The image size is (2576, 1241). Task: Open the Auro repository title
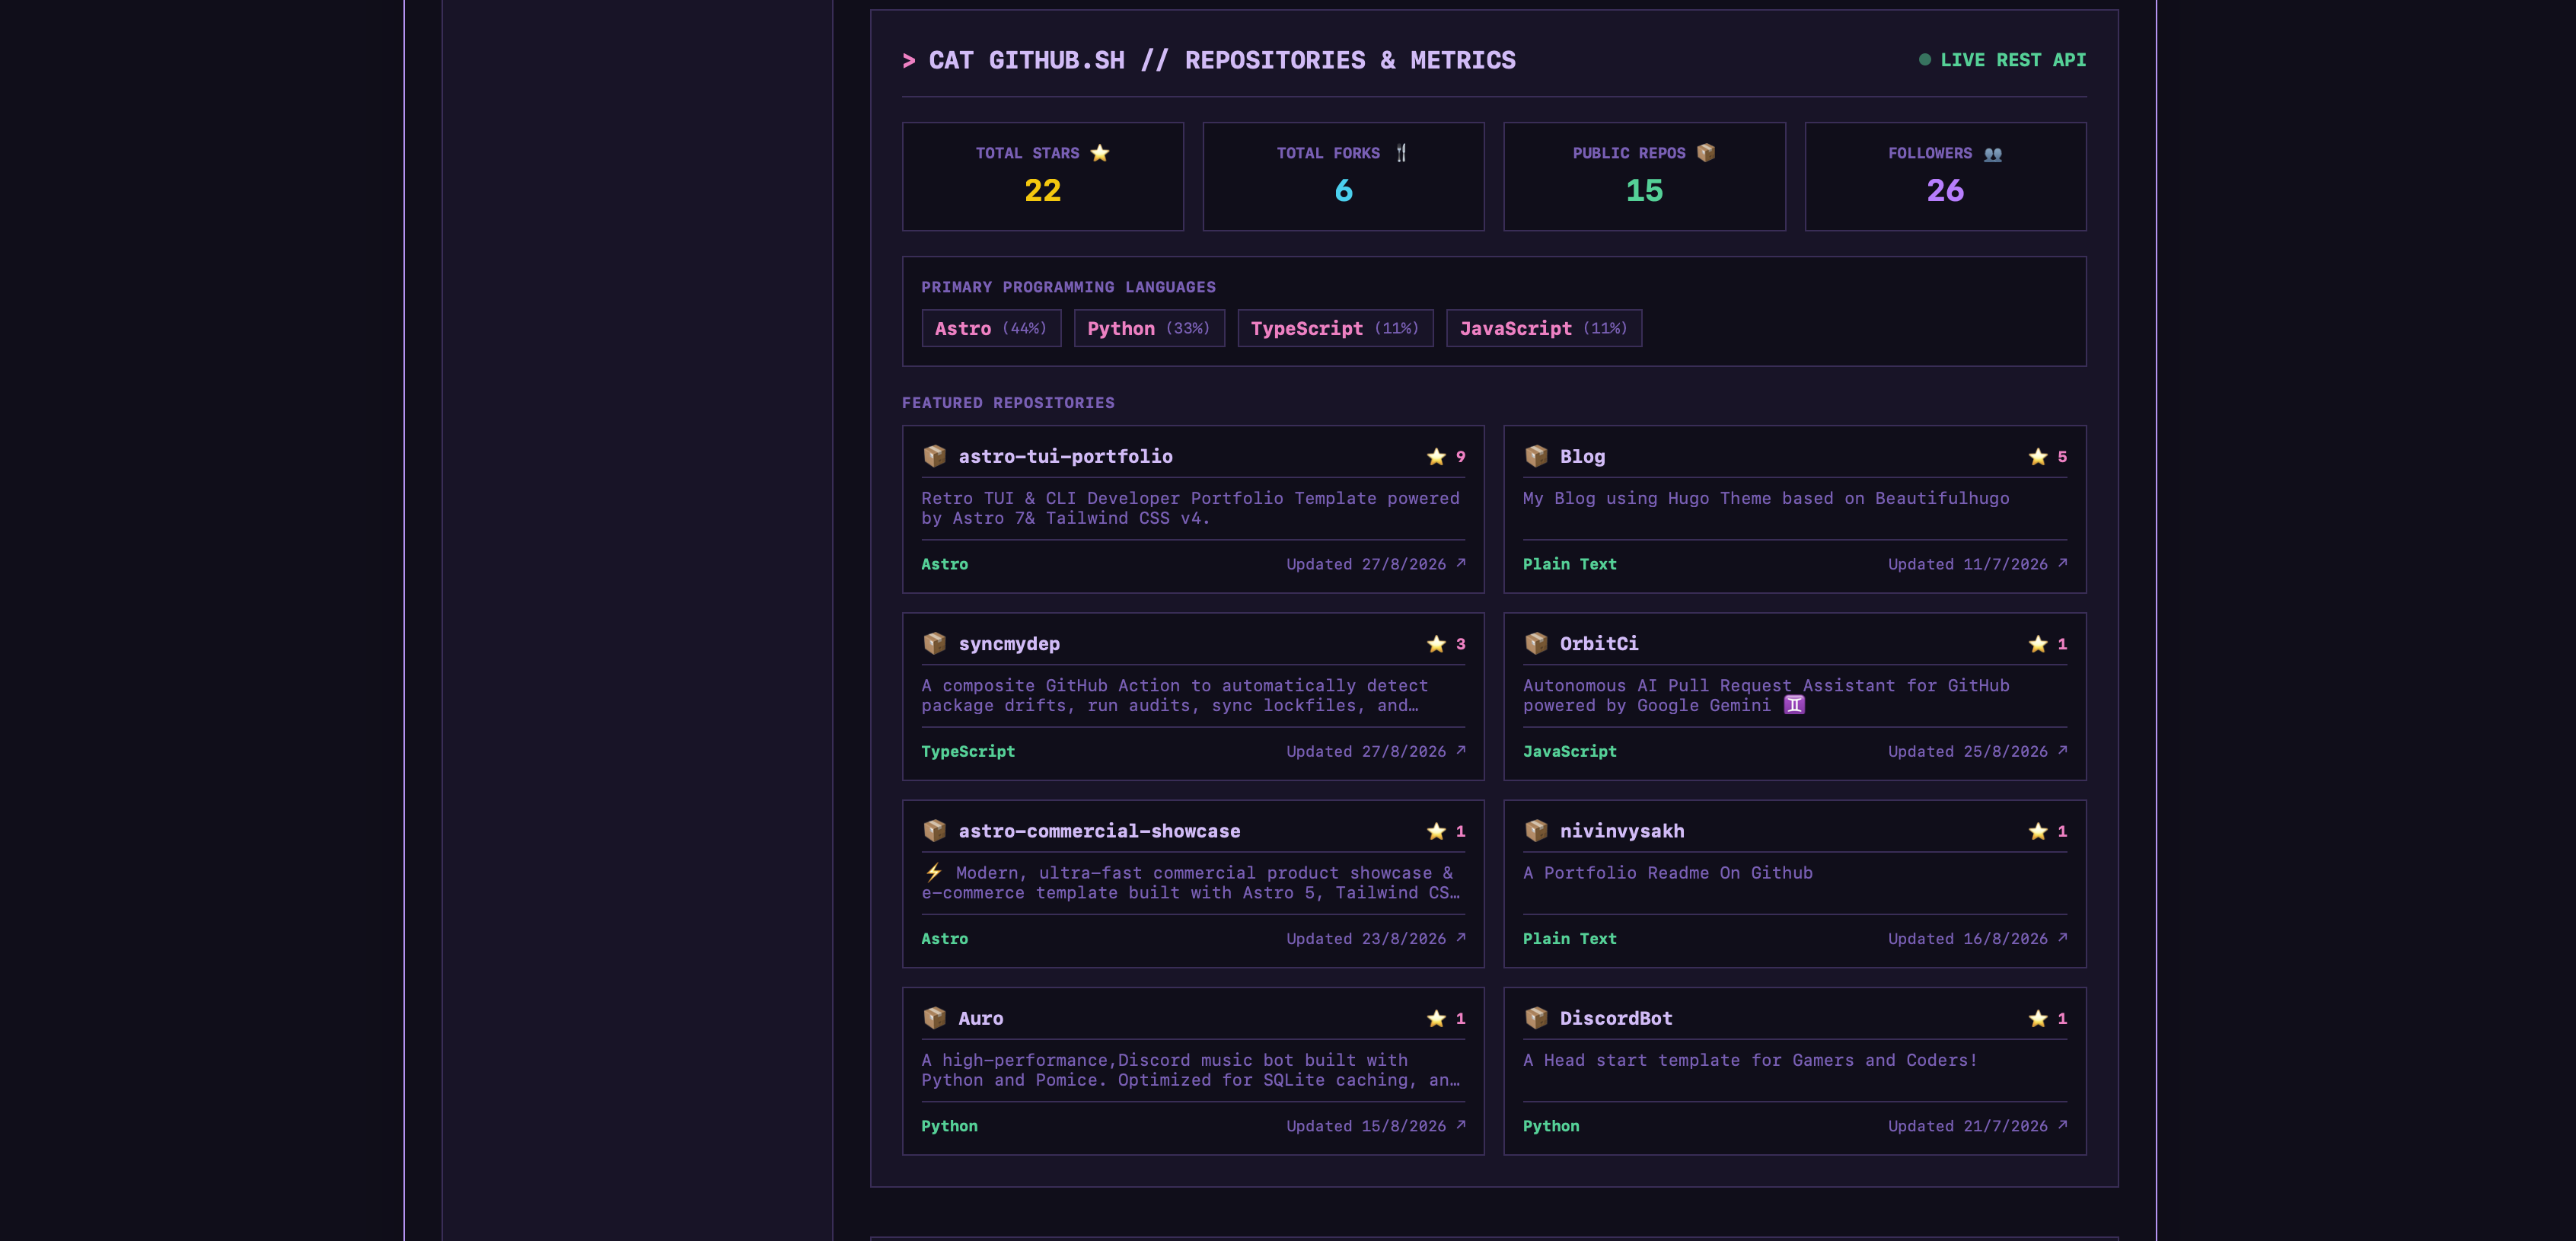981,1017
